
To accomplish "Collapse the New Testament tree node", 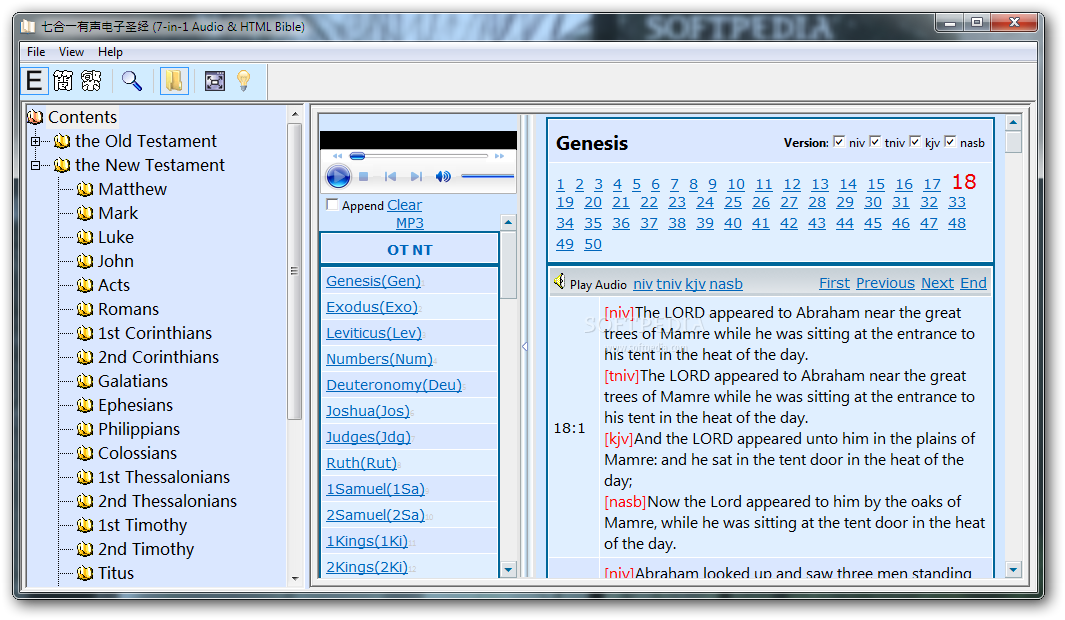I will pos(35,165).
